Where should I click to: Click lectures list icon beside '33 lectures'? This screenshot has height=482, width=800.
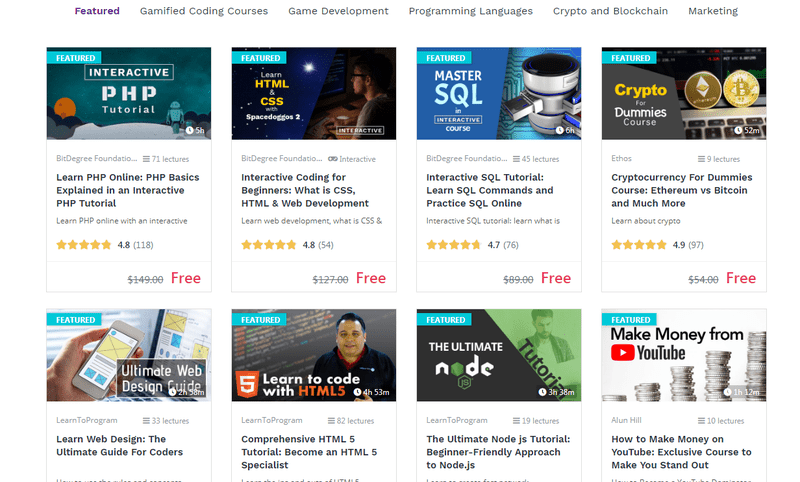pyautogui.click(x=146, y=421)
